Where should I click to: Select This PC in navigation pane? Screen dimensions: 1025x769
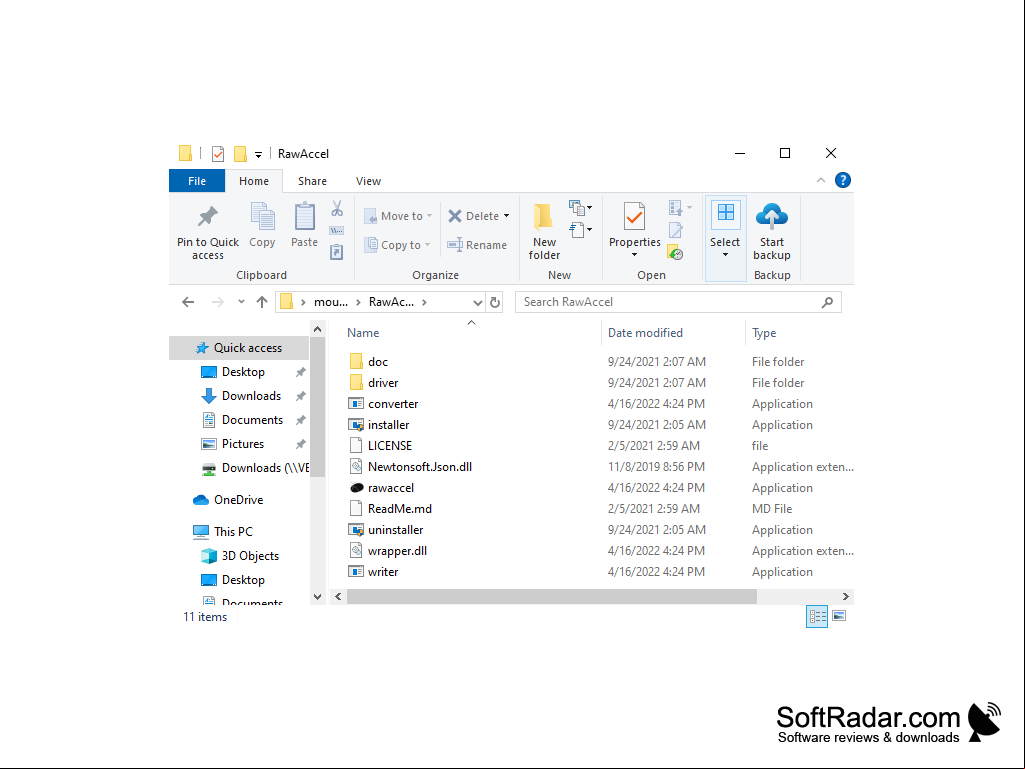point(233,532)
